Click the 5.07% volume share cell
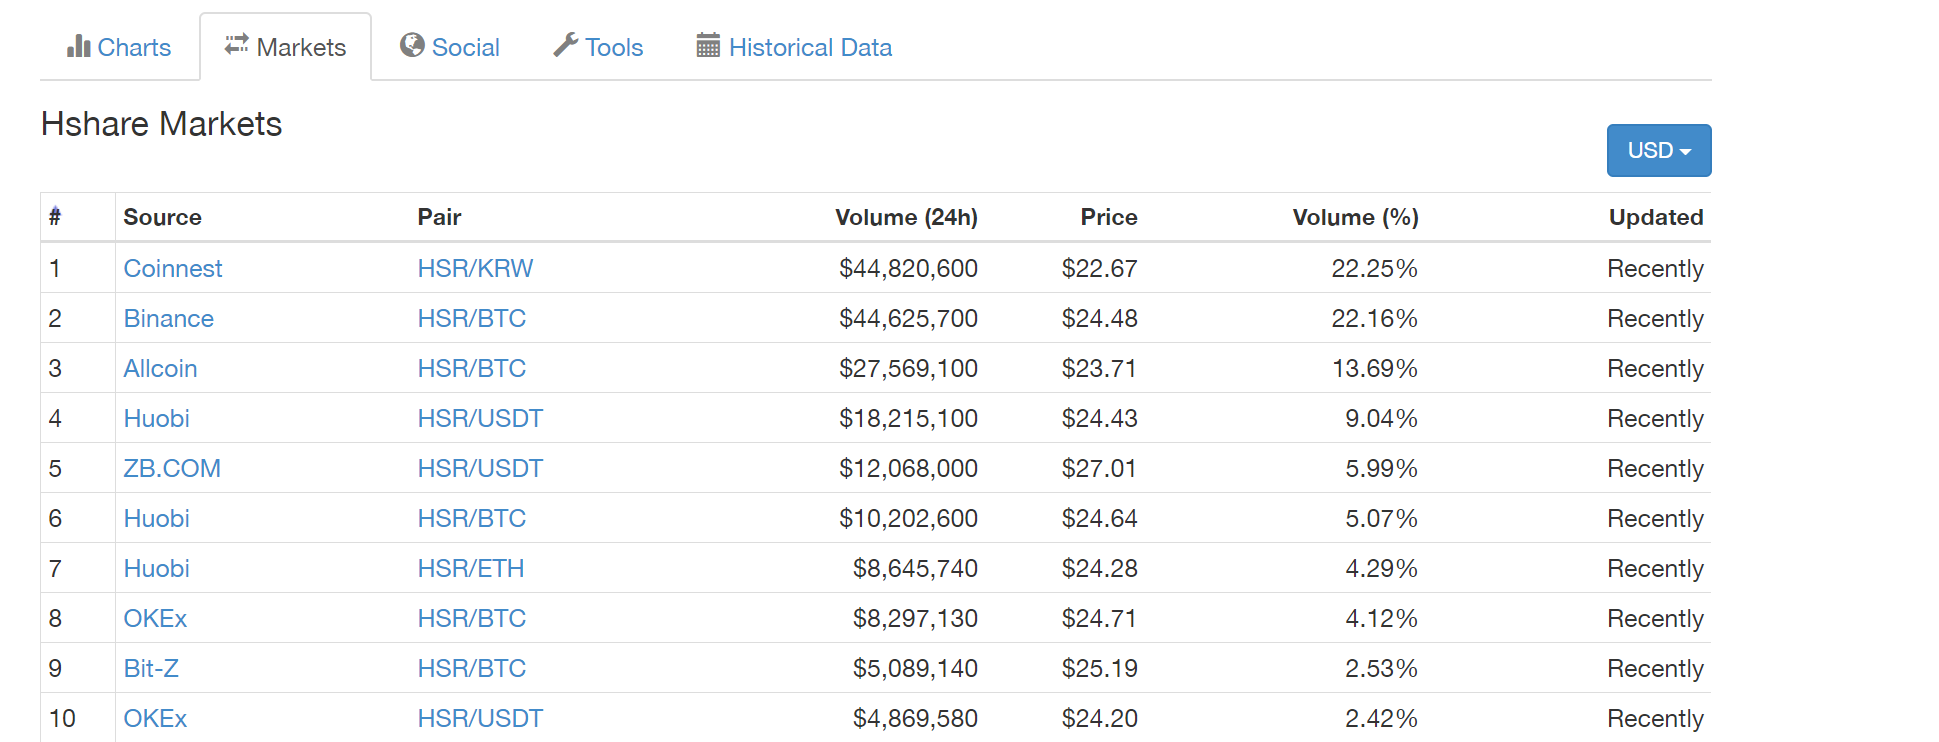Image resolution: width=1939 pixels, height=742 pixels. coord(1381,518)
